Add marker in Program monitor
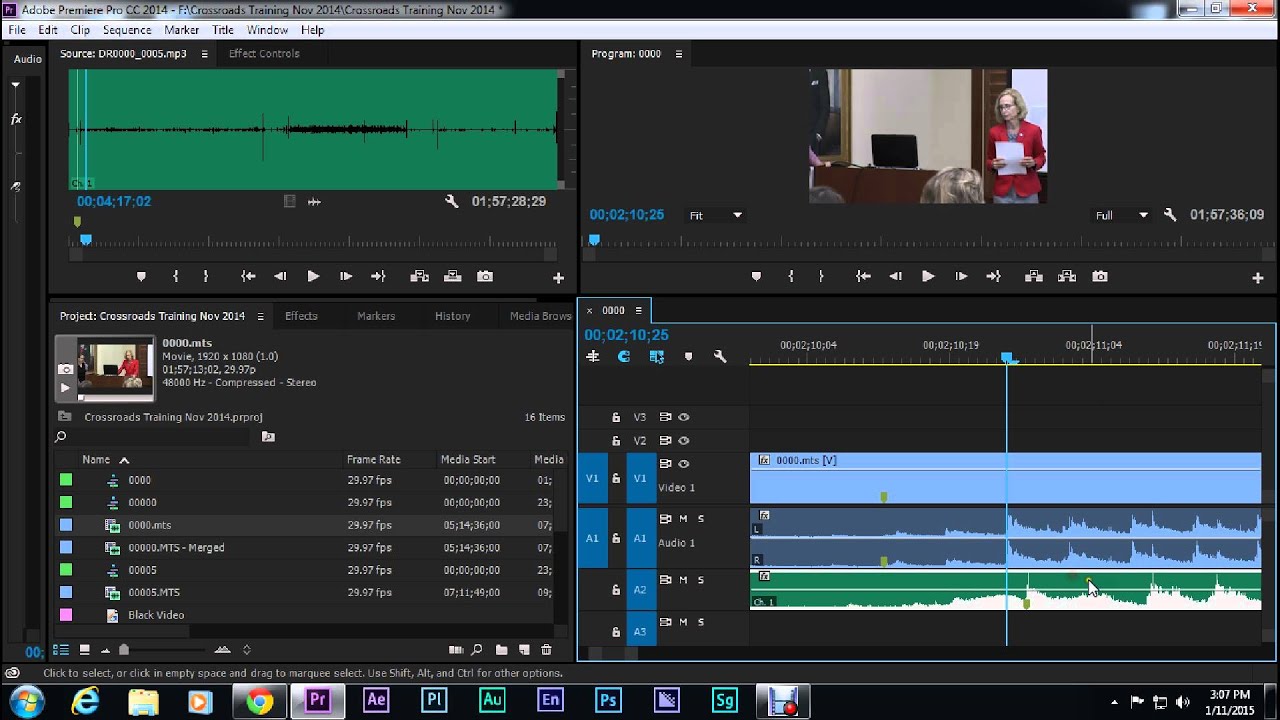Viewport: 1280px width, 720px height. pos(756,277)
